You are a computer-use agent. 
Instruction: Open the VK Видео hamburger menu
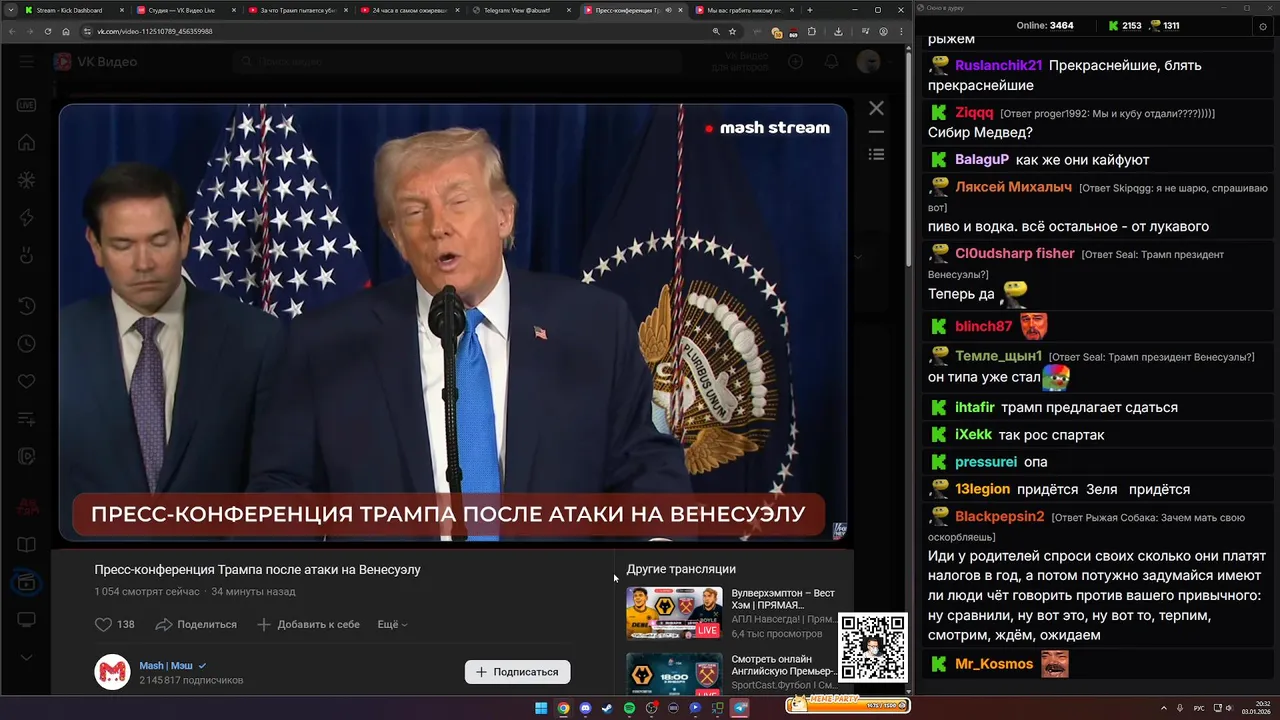click(x=26, y=62)
